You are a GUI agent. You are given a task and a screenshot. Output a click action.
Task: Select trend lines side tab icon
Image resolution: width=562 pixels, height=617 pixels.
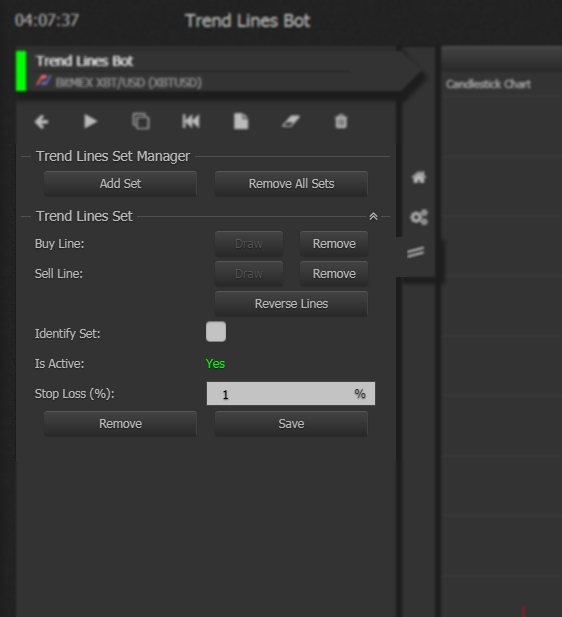click(416, 252)
